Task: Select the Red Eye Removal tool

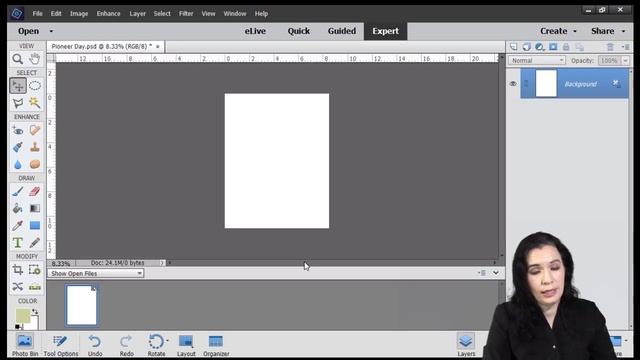Action: click(x=18, y=131)
